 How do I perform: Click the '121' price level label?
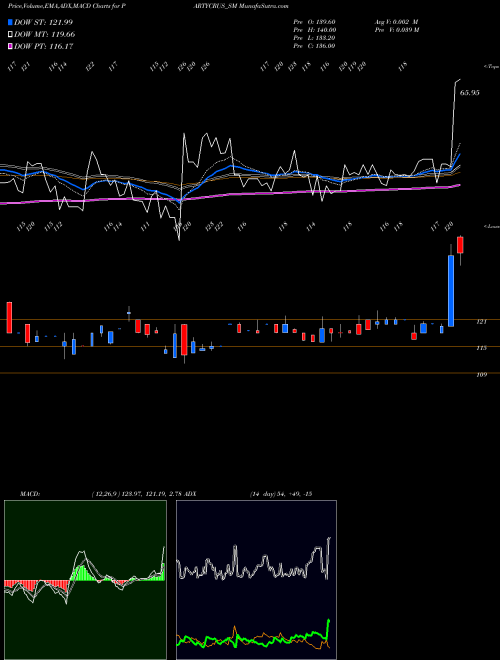pos(481,322)
